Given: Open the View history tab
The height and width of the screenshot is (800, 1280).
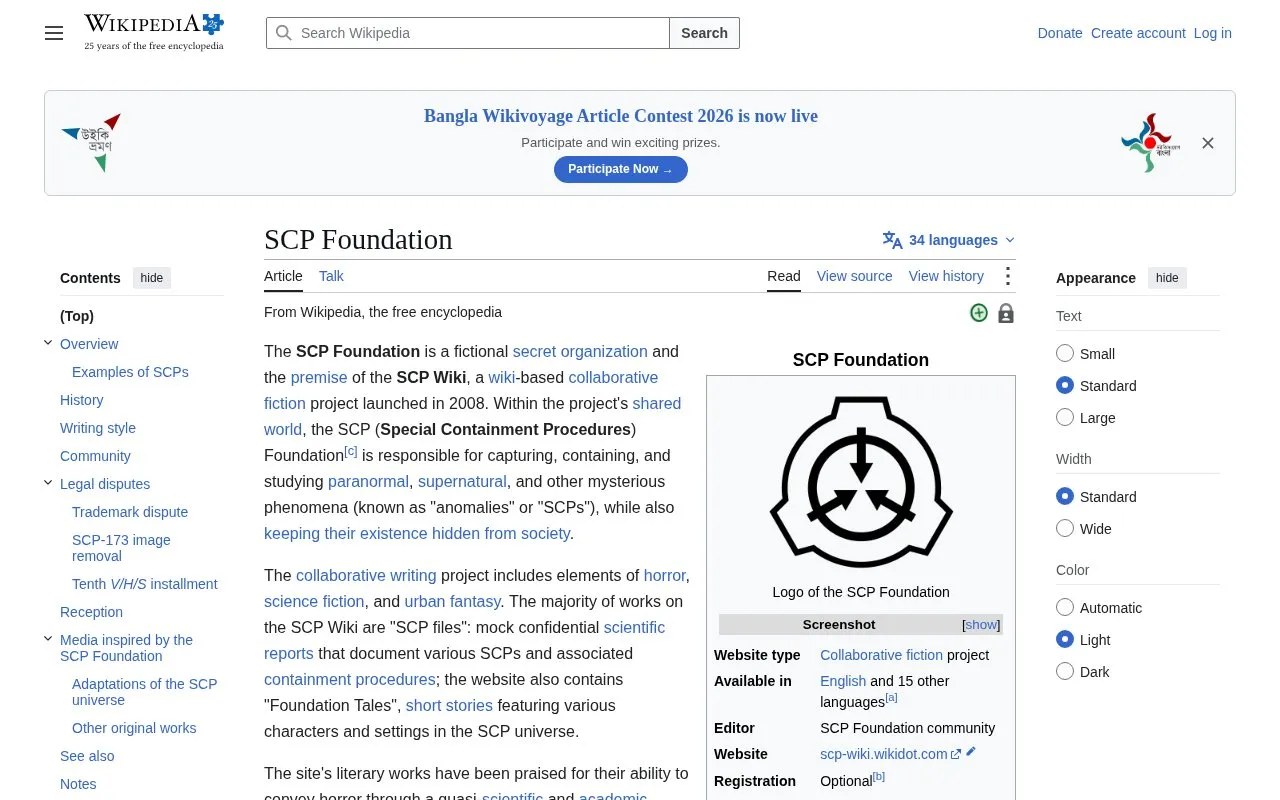Looking at the screenshot, I should click(946, 276).
